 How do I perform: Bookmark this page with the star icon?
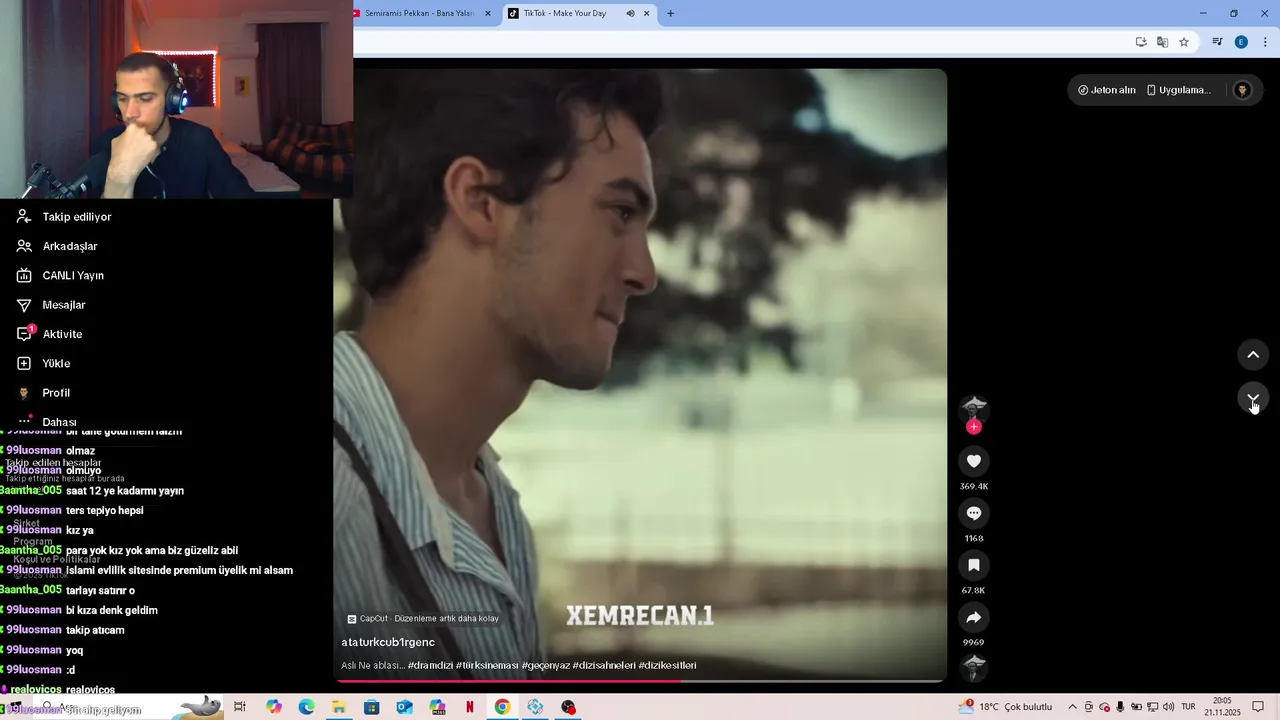point(1184,42)
